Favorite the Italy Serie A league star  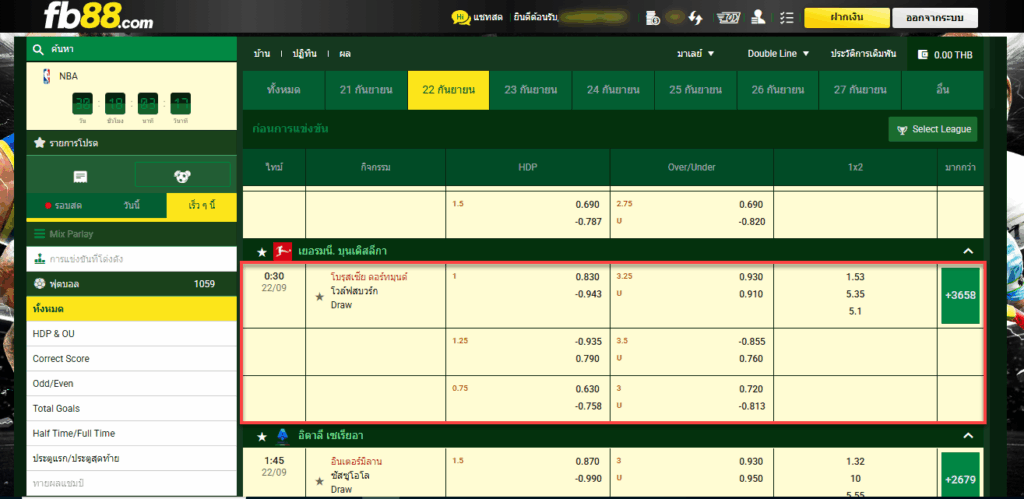[x=262, y=436]
